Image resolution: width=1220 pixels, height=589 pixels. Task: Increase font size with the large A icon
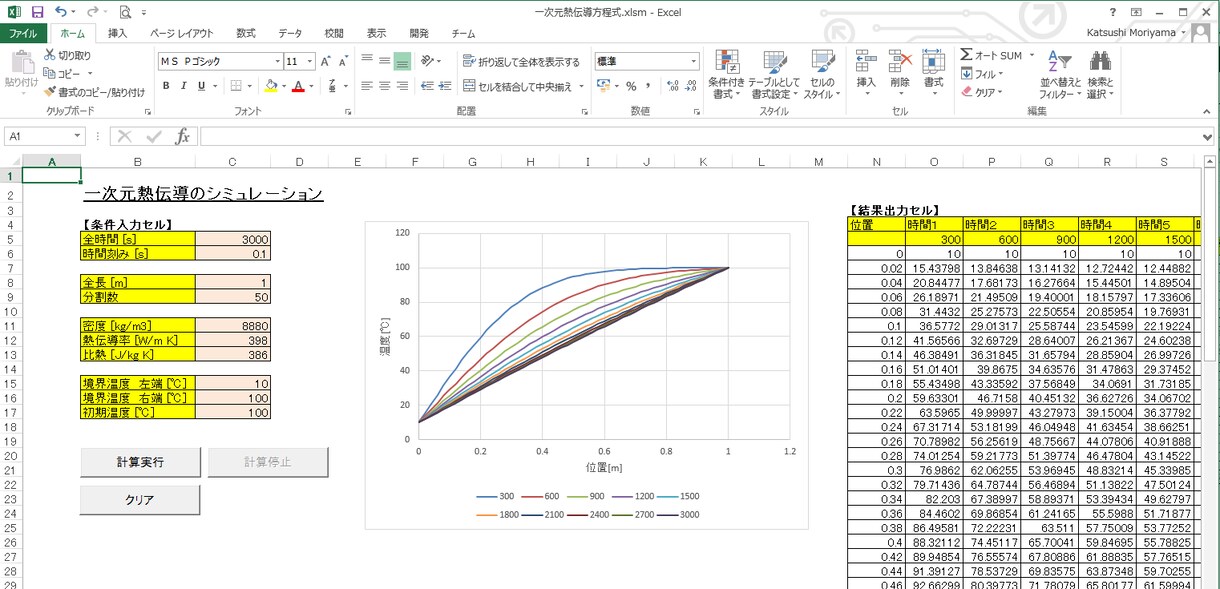(326, 61)
